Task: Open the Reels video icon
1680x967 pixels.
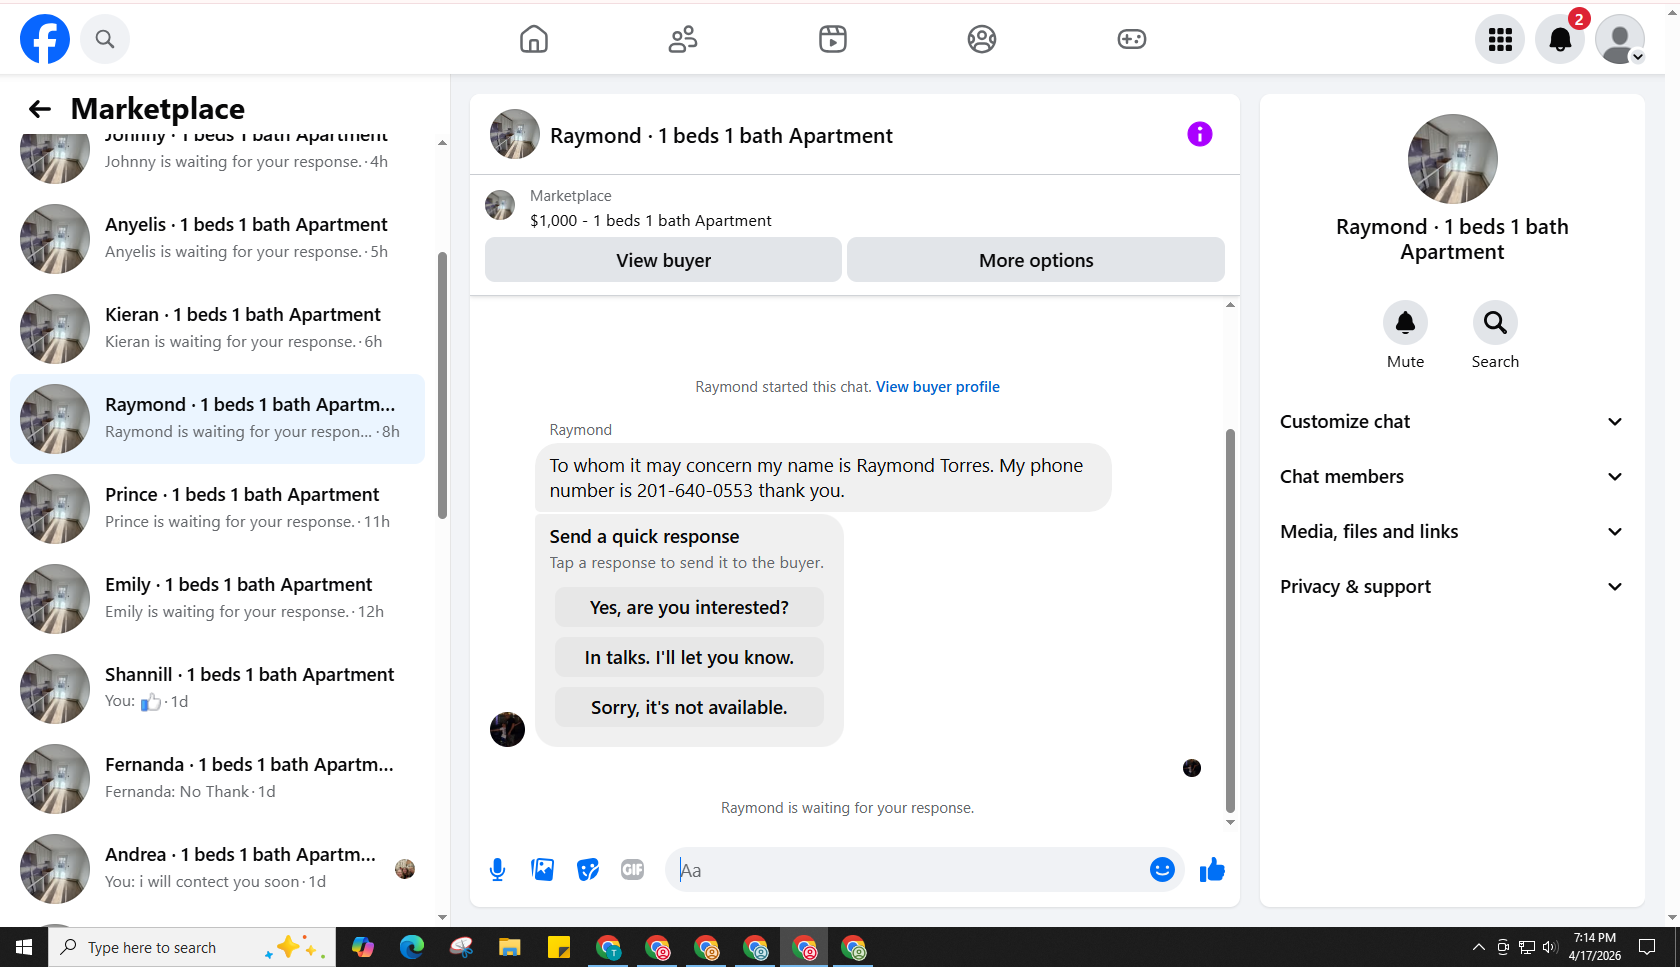Action: [x=833, y=39]
